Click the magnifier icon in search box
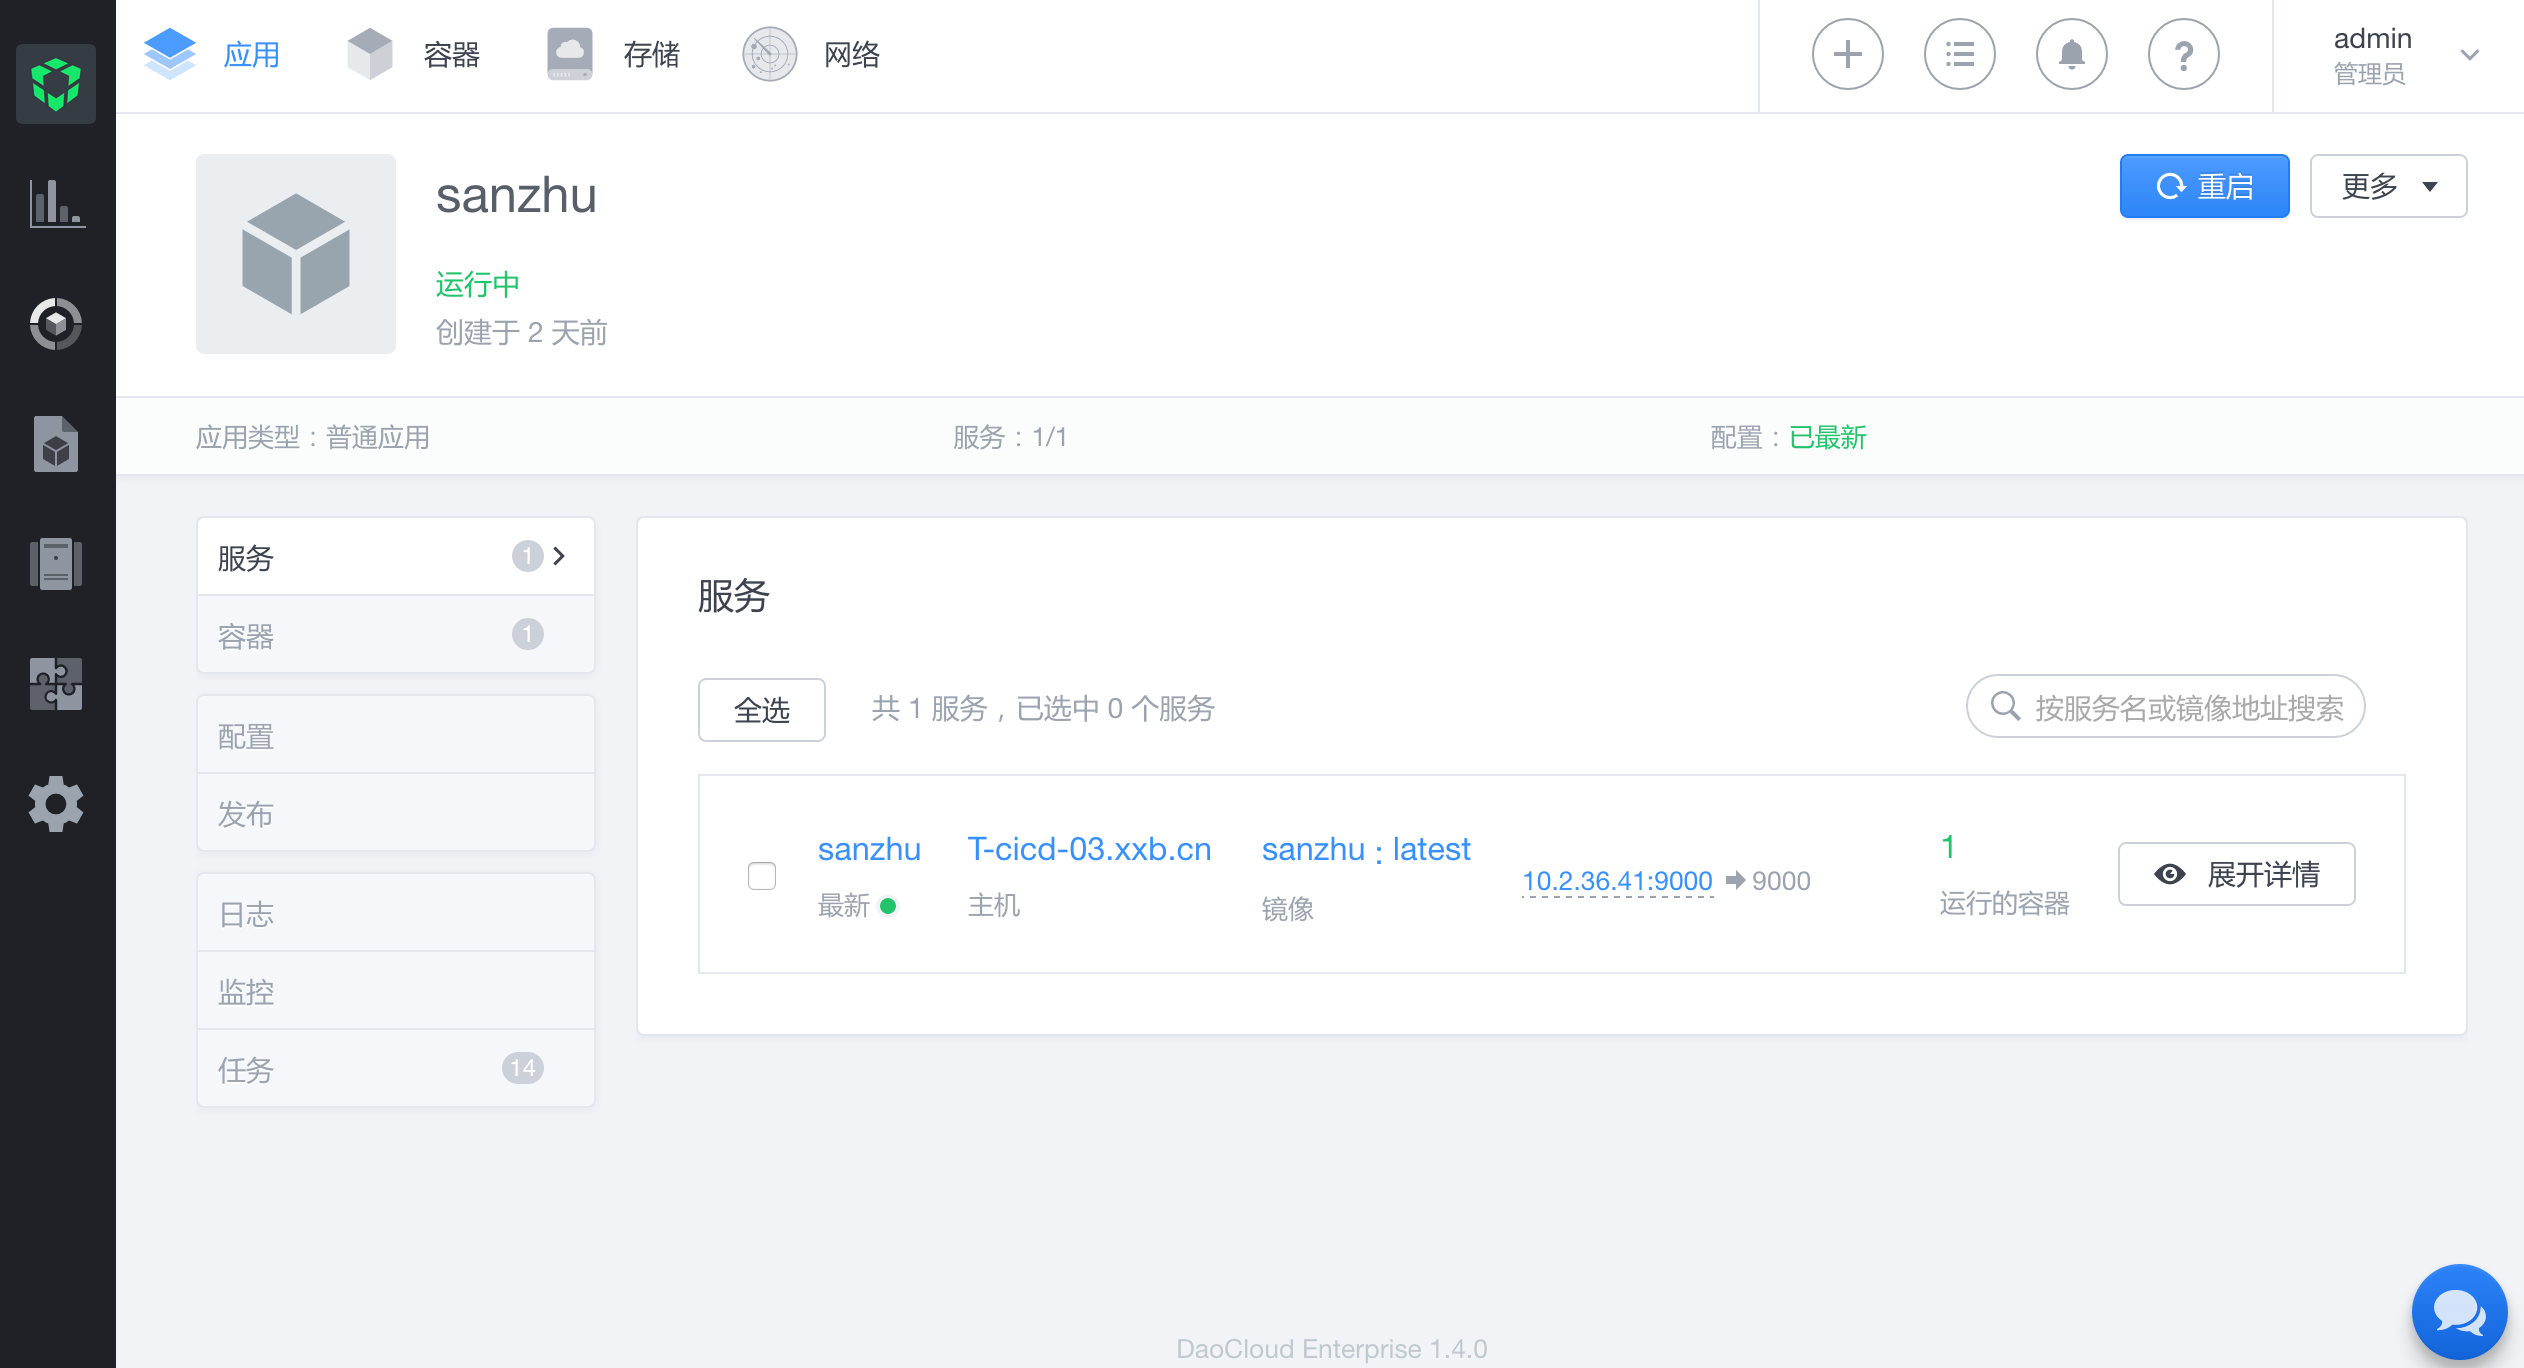 tap(2004, 706)
